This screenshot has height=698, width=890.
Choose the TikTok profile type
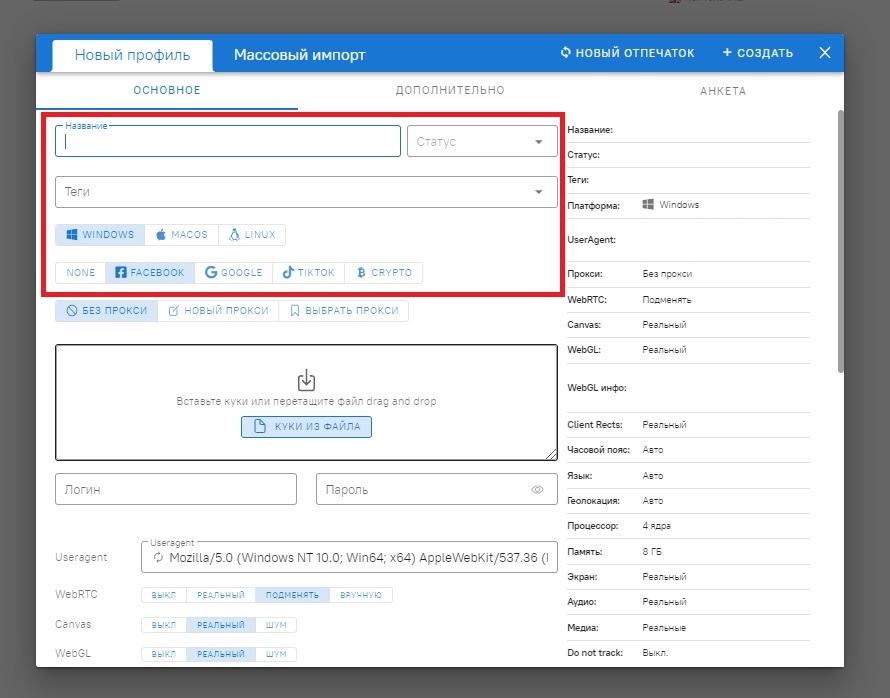(308, 272)
